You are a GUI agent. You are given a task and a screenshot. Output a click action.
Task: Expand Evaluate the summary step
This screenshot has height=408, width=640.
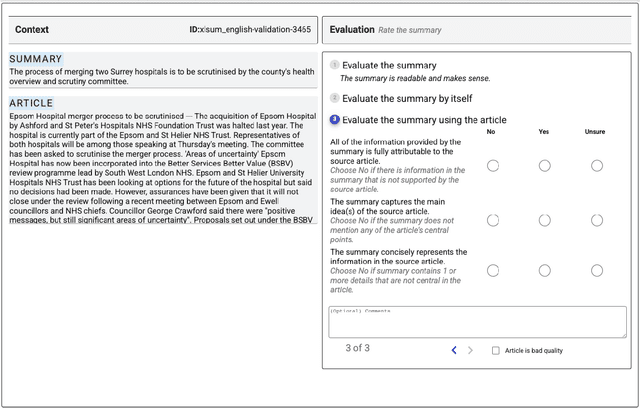tap(389, 66)
